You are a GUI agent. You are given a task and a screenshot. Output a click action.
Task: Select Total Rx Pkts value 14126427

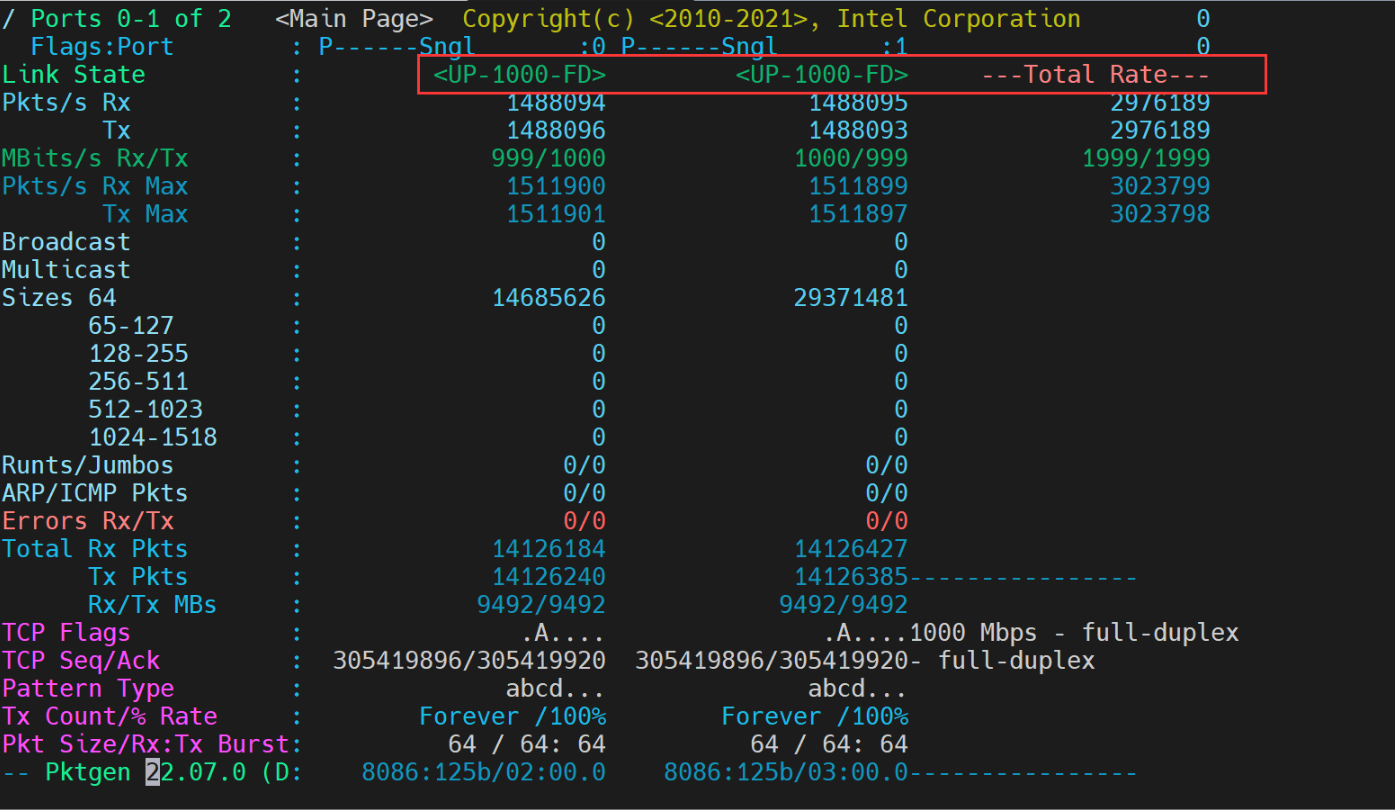pos(851,549)
